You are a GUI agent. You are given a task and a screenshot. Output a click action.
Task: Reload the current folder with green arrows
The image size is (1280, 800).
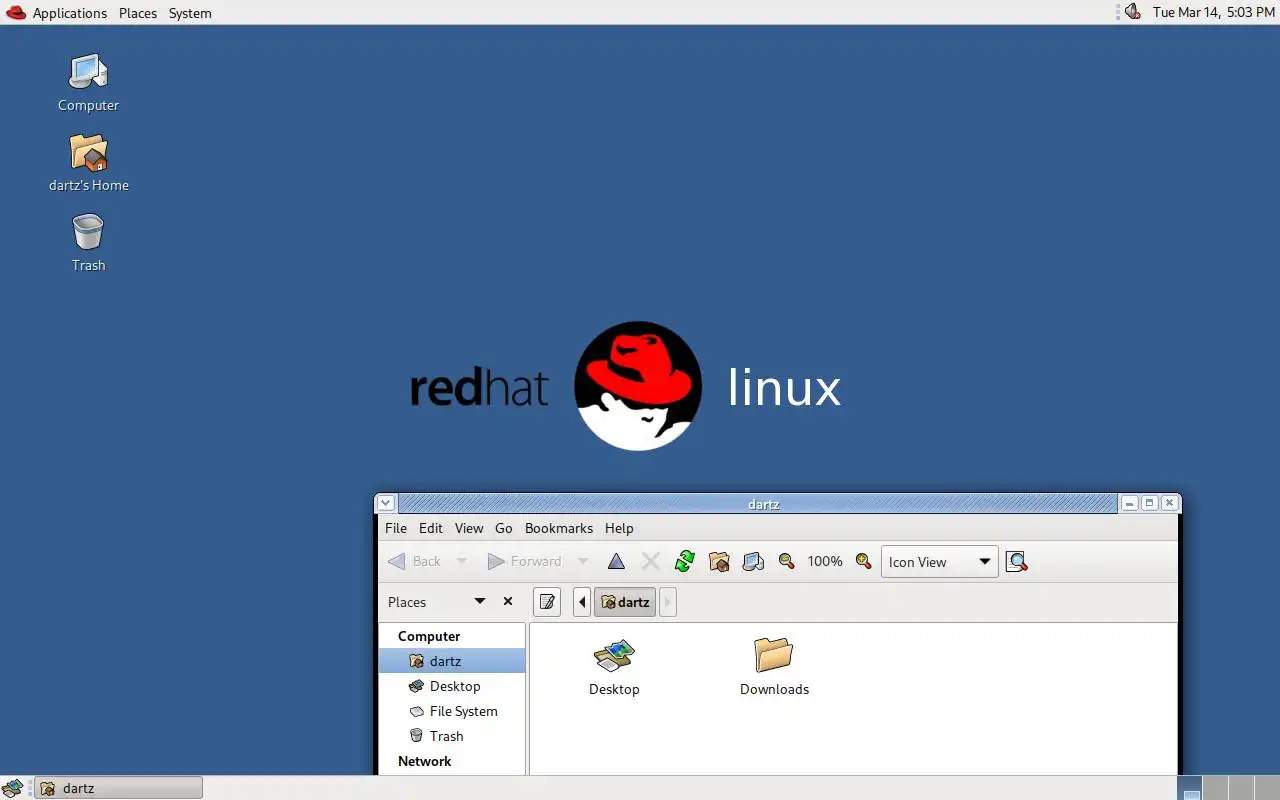point(684,562)
